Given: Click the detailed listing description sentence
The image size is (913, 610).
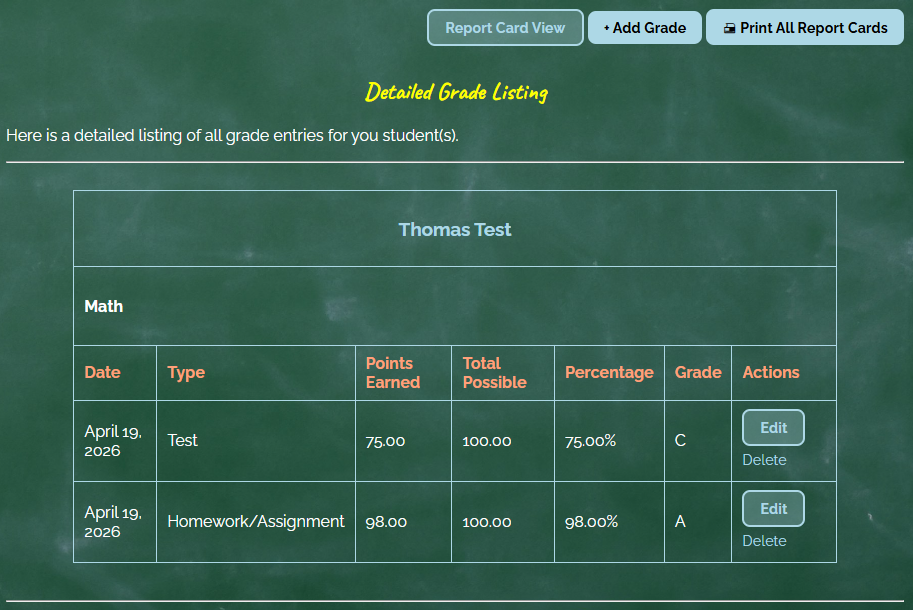Looking at the screenshot, I should (x=232, y=136).
